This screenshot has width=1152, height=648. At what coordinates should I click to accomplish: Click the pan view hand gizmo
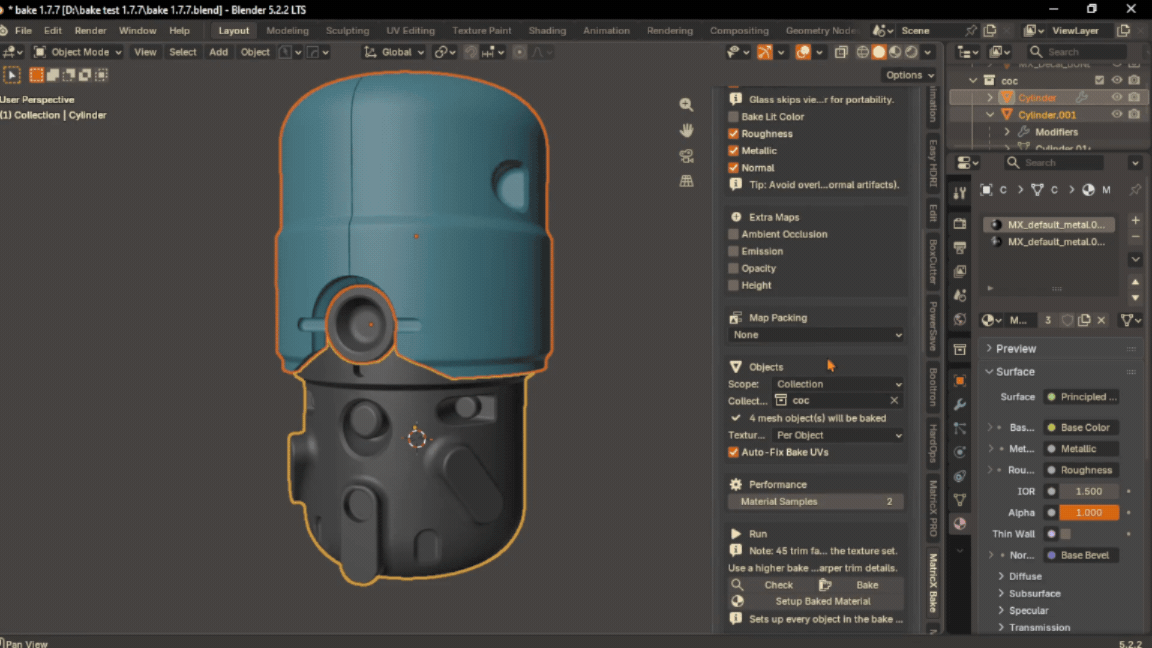(x=686, y=131)
